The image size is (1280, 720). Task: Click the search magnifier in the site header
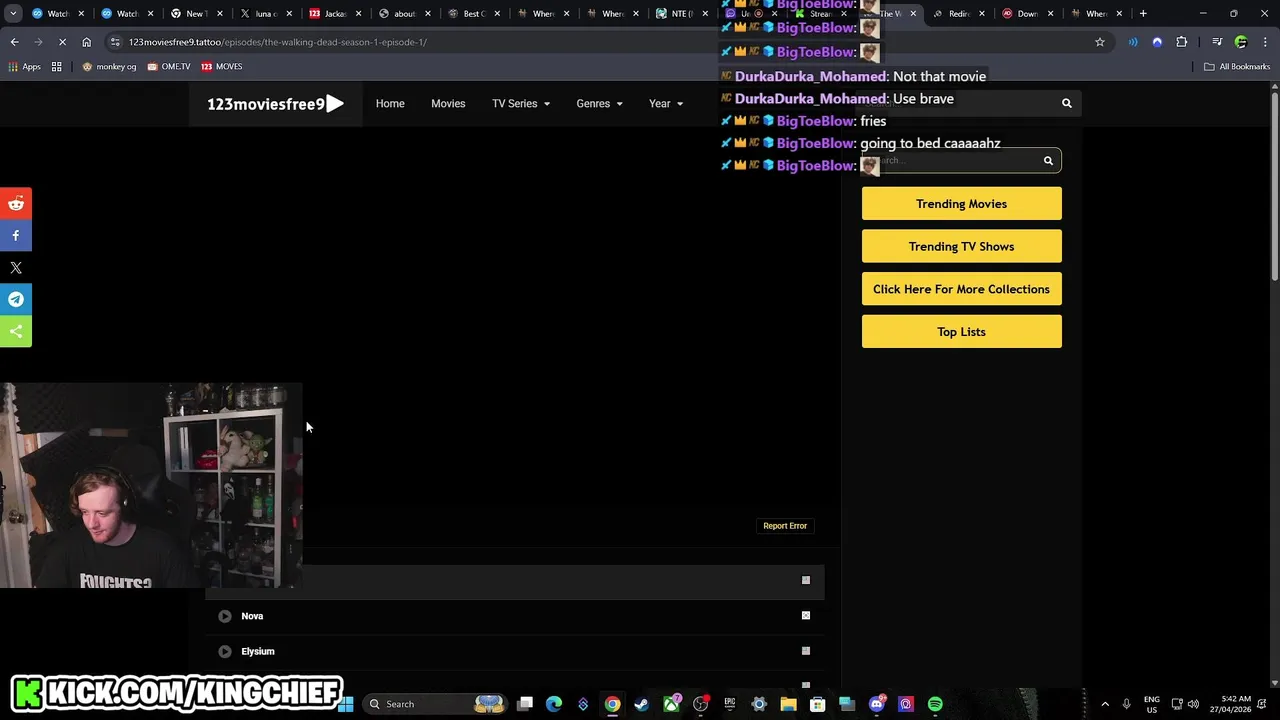[x=1066, y=103]
